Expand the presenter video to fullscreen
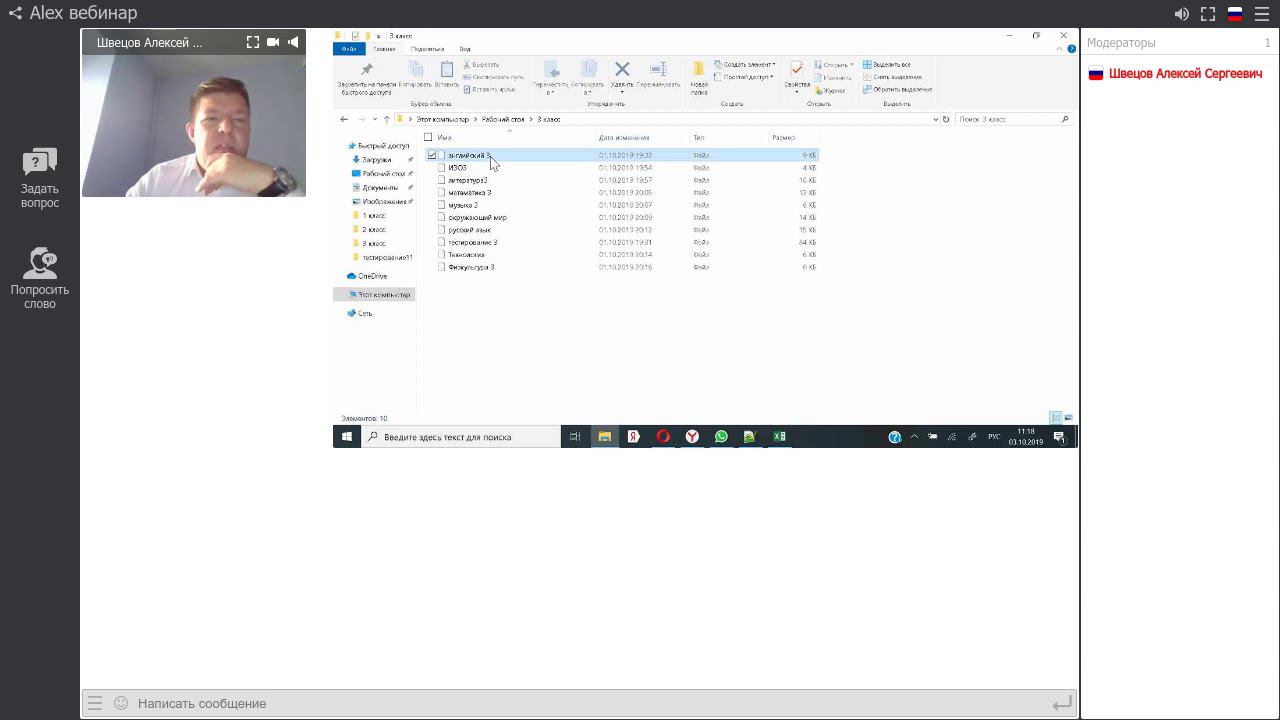Screen dimensions: 1280x720 tap(253, 42)
